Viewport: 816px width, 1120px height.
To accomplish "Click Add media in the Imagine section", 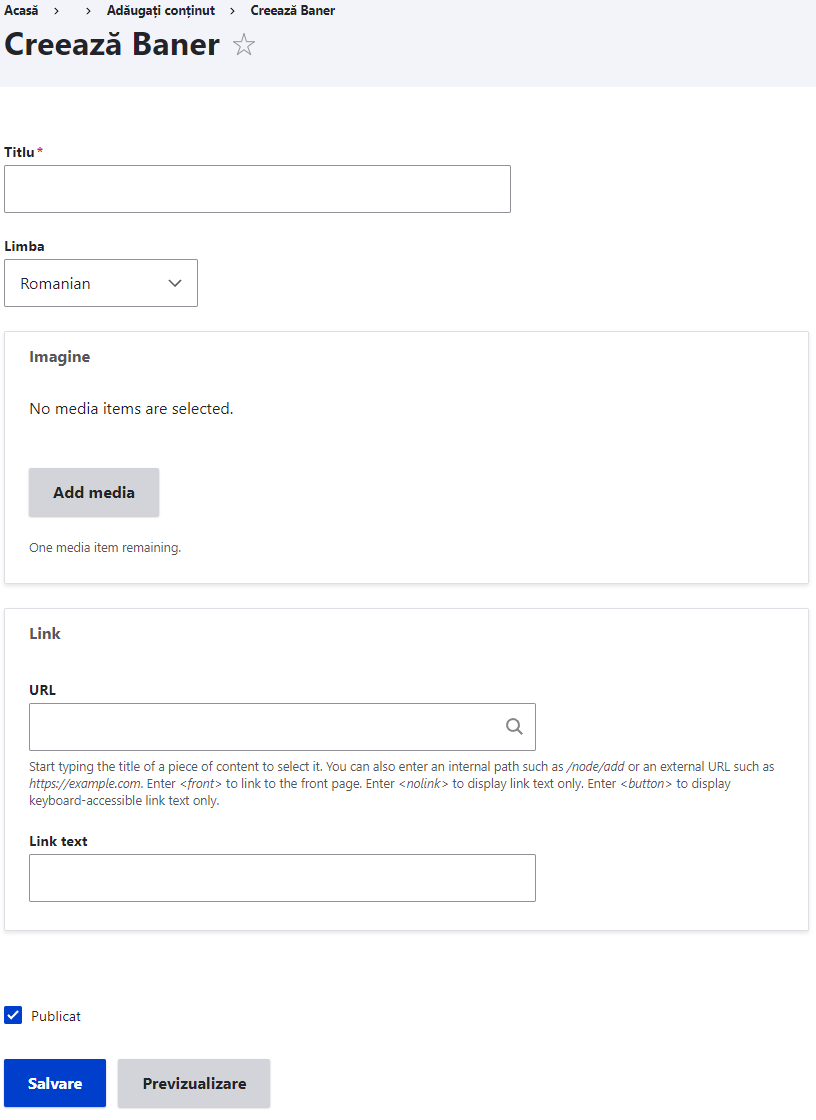I will 93,492.
